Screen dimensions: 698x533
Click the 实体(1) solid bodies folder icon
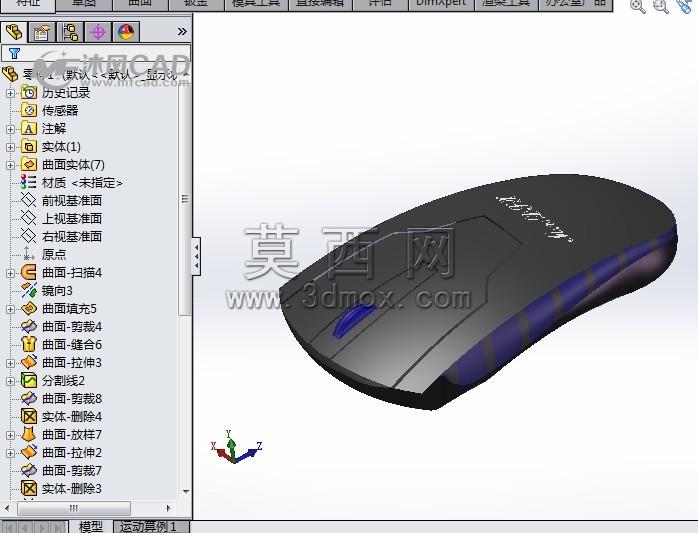click(29, 146)
